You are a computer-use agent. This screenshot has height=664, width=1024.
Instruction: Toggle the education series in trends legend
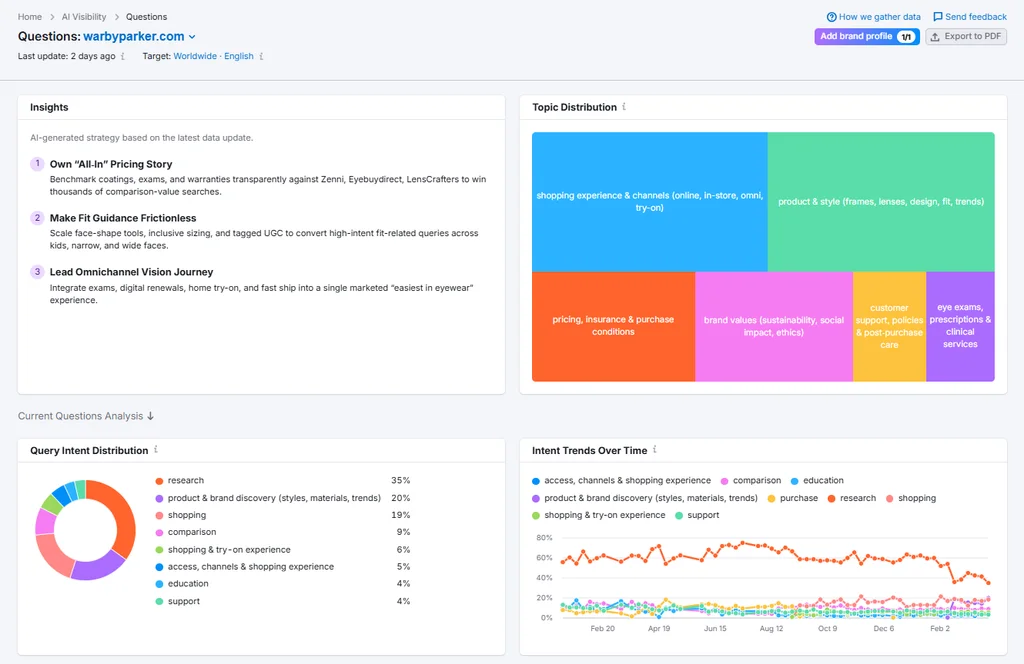pyautogui.click(x=817, y=481)
